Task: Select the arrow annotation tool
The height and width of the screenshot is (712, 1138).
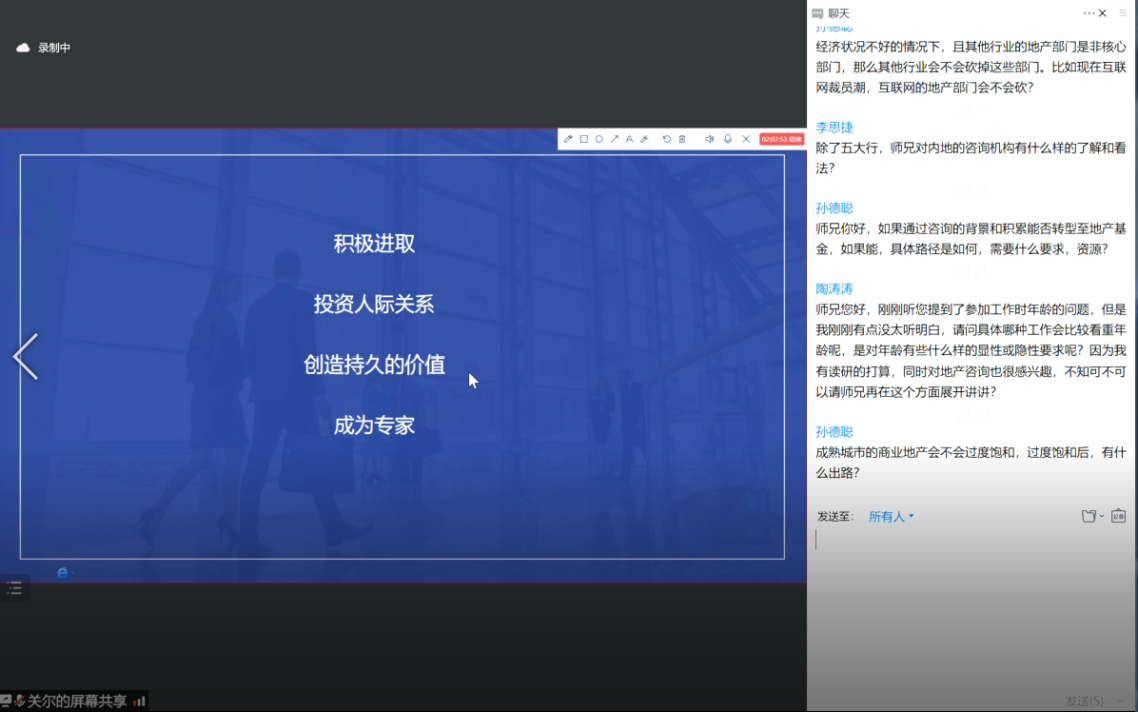Action: [614, 139]
